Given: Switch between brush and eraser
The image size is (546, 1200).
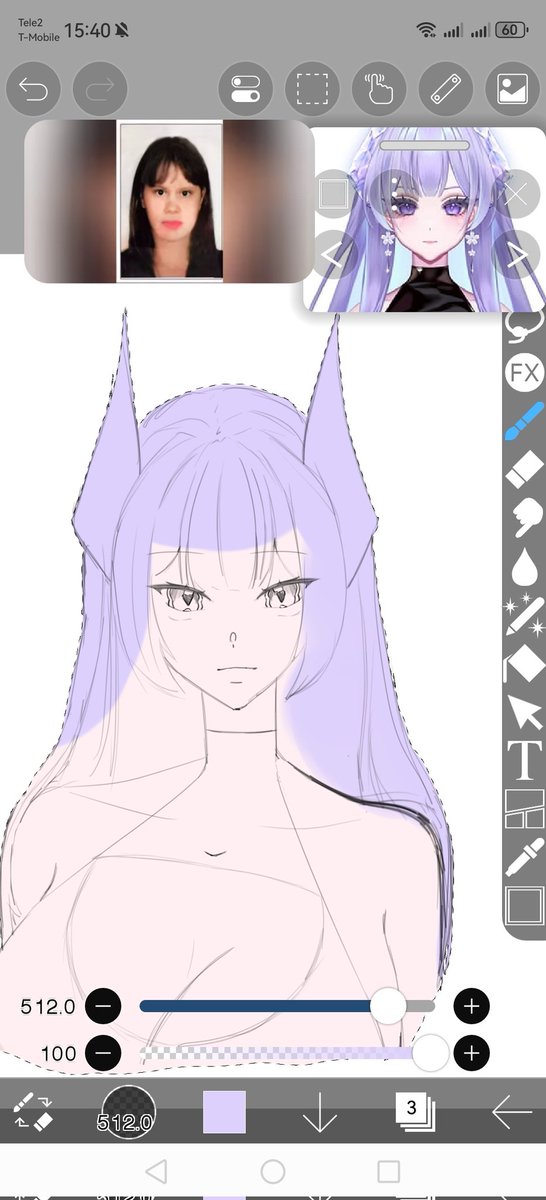Looking at the screenshot, I should tap(33, 1111).
